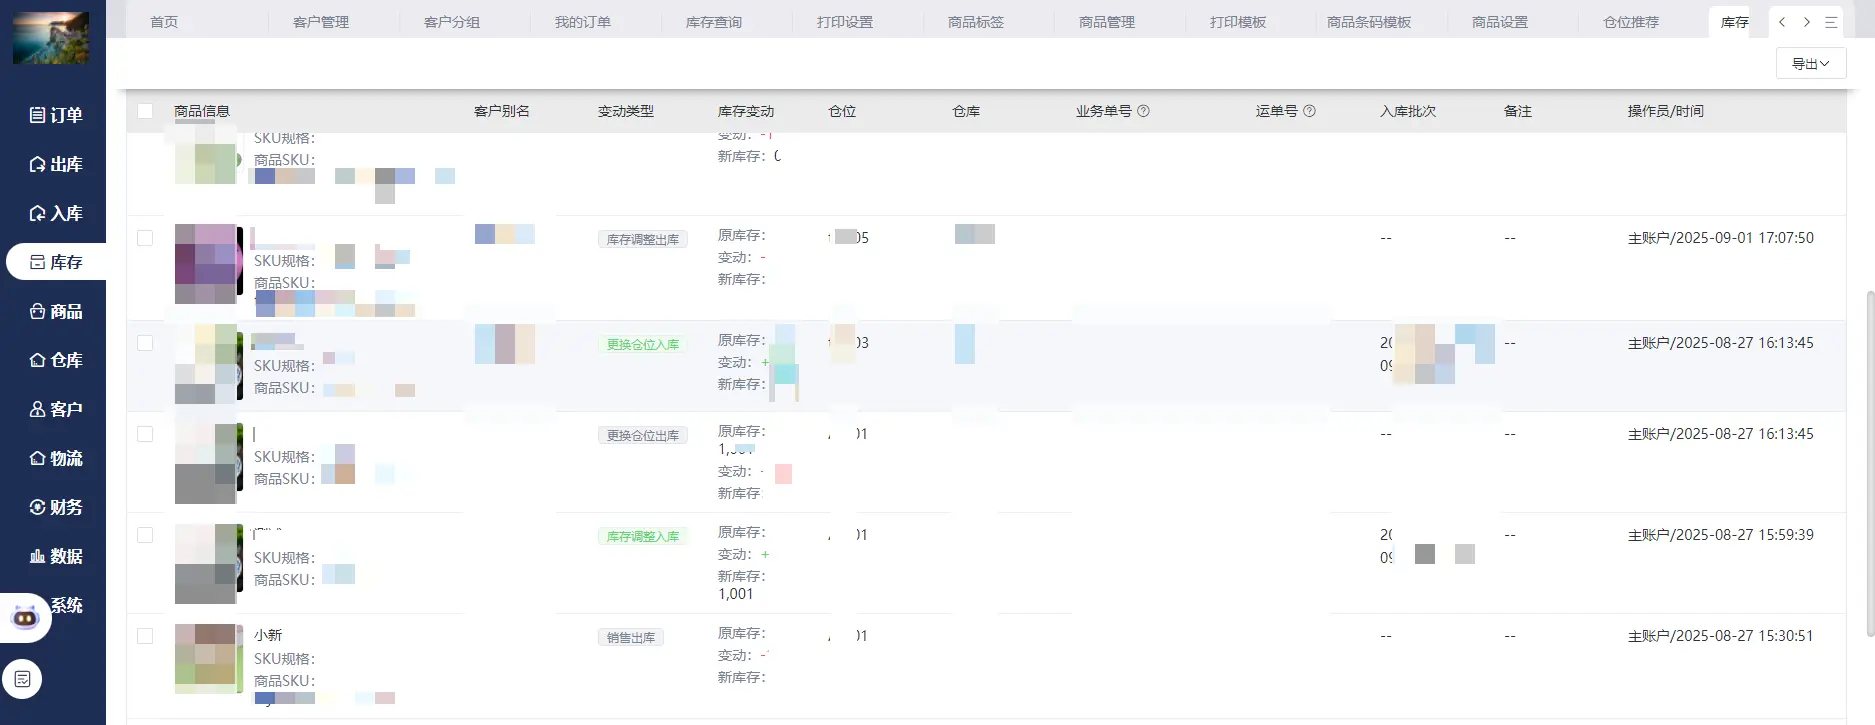Click the document note icon at sidebar bottom

pos(22,679)
